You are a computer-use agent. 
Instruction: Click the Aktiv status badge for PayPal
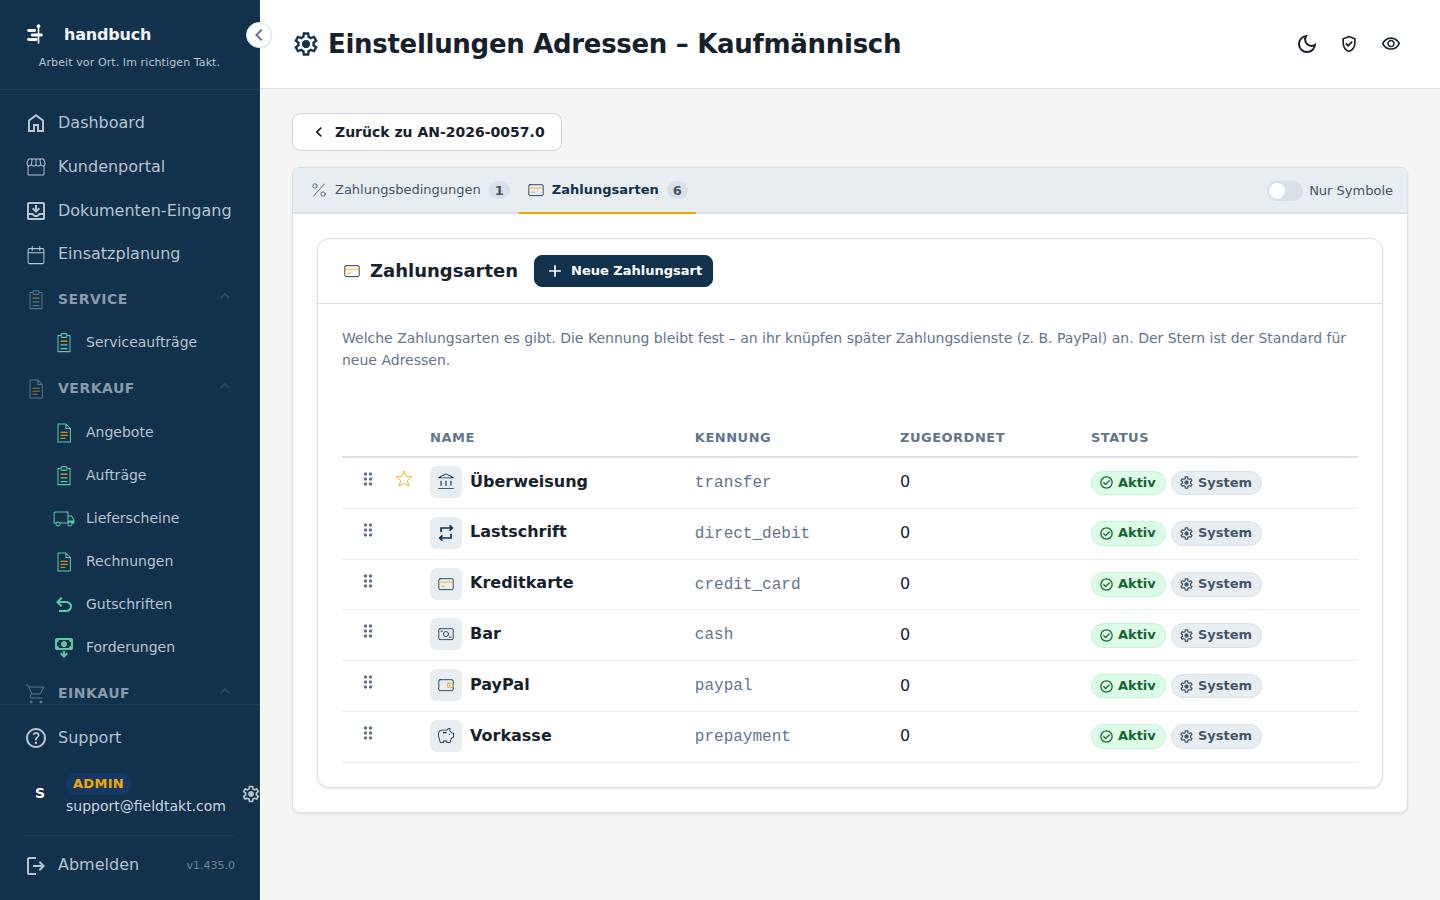(1128, 686)
